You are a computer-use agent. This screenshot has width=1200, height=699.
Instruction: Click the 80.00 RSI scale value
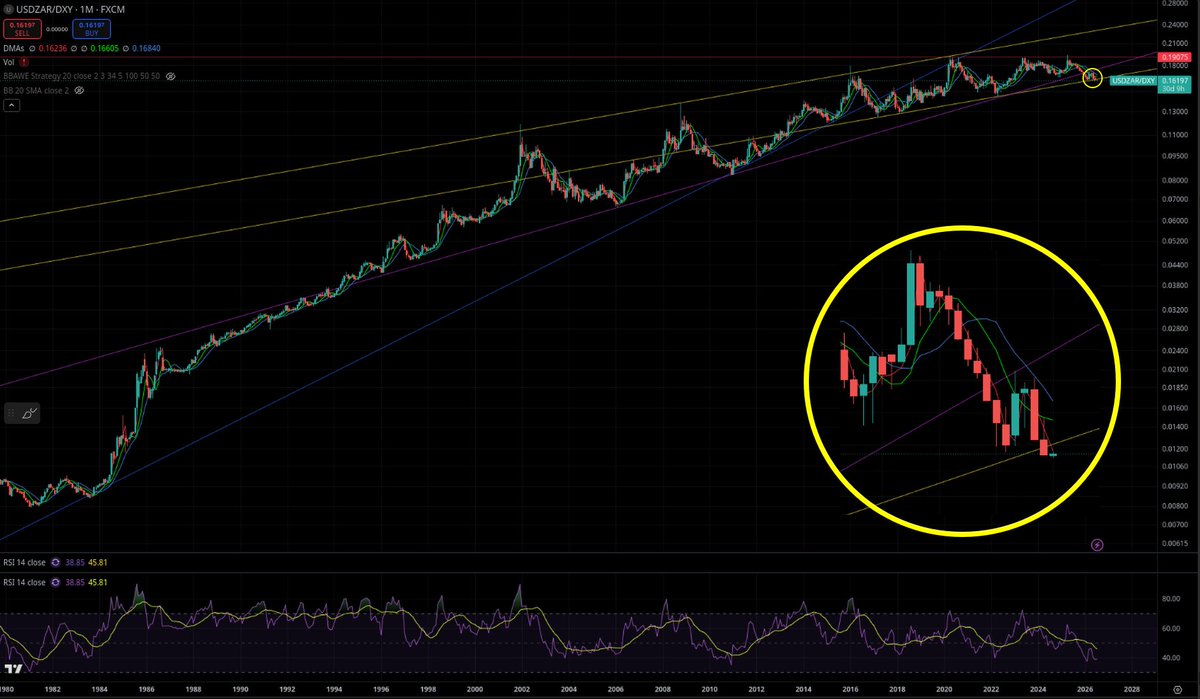[x=1170, y=600]
